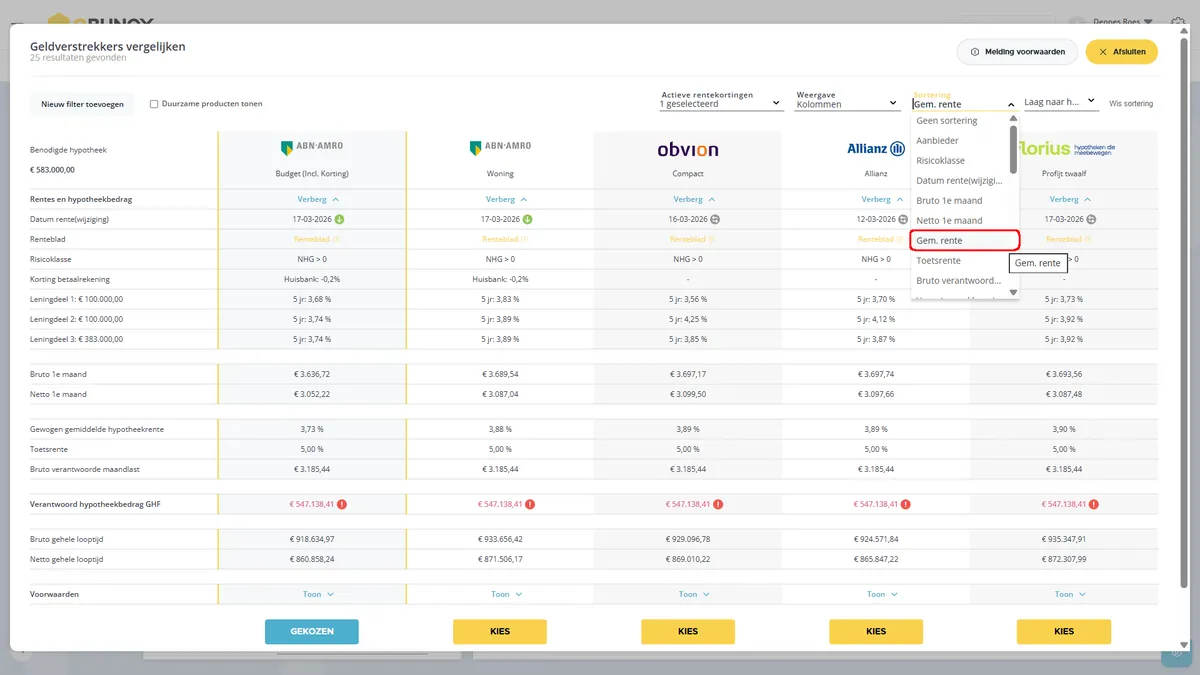Click red warning icon in Profijt twaalf column
Image resolution: width=1200 pixels, height=675 pixels.
tap(1094, 504)
